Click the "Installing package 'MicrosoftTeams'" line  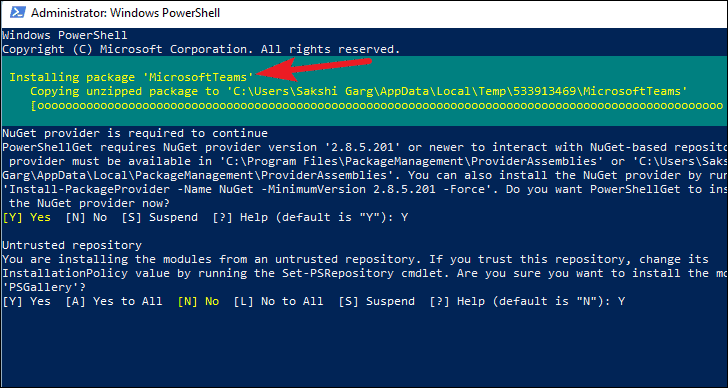132,77
